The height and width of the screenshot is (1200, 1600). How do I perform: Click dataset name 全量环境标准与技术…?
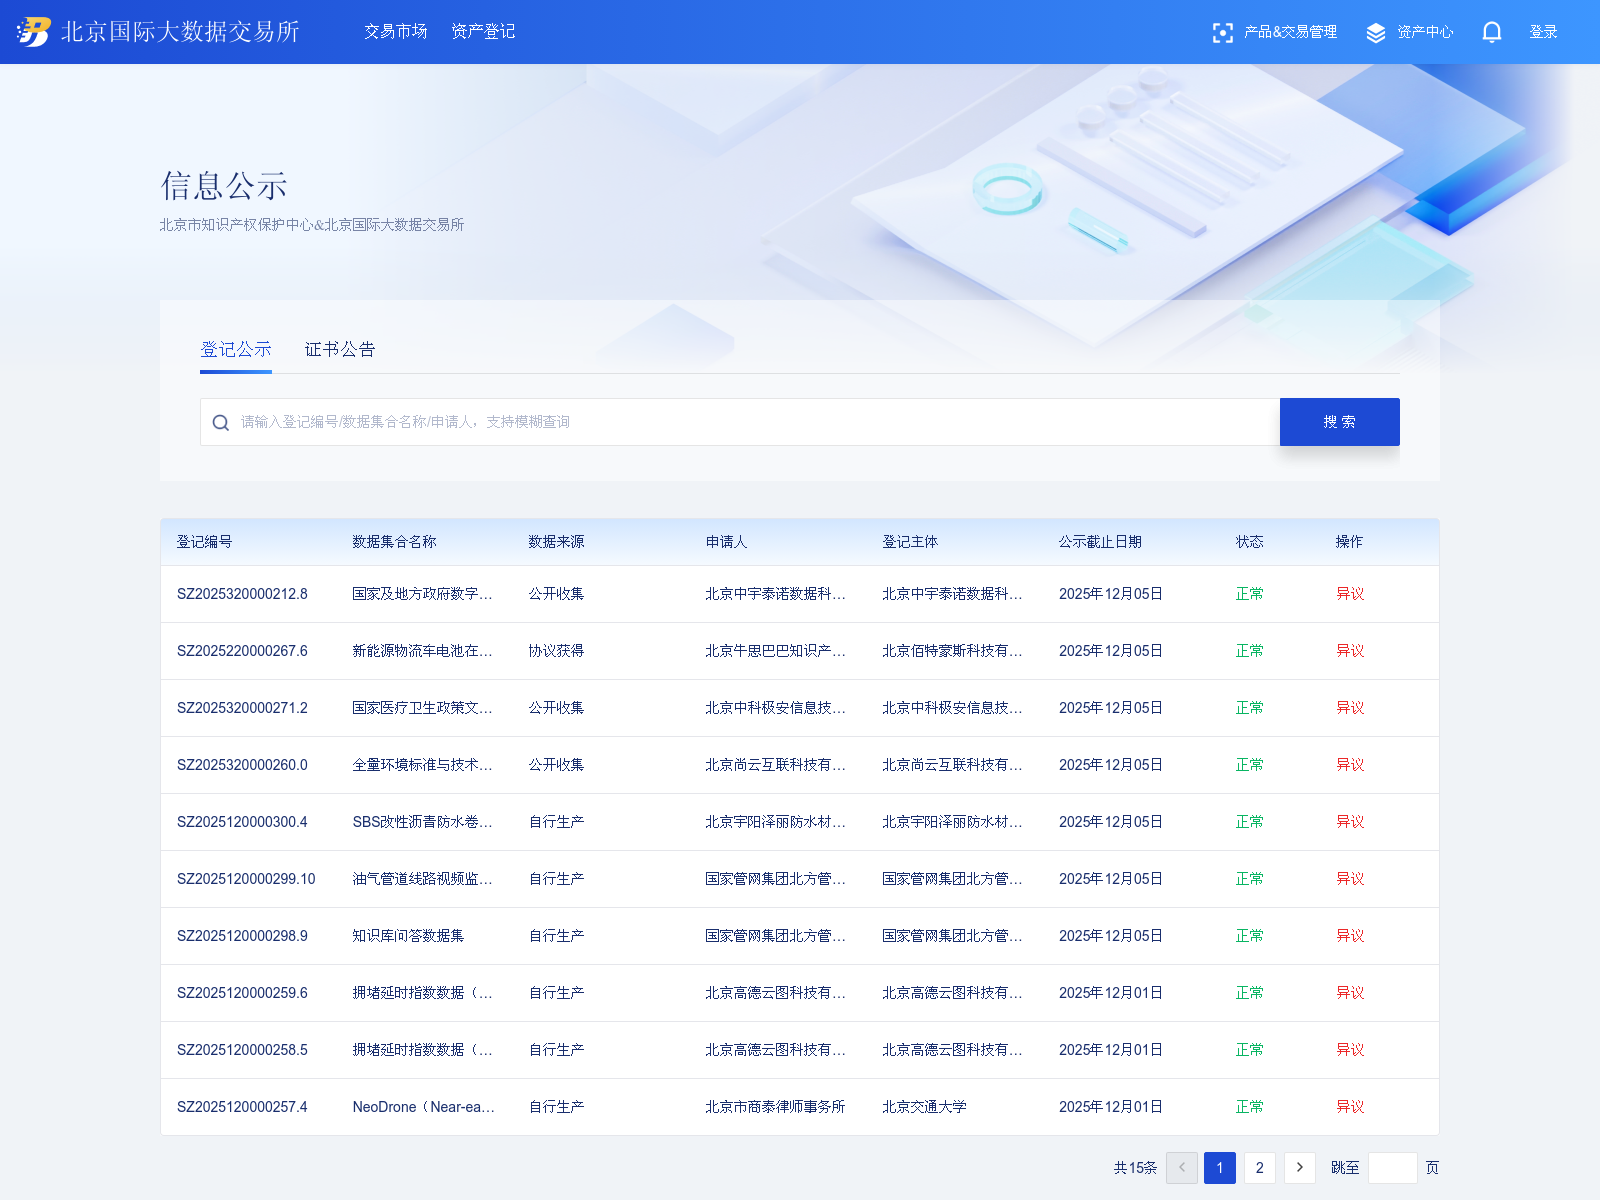pyautogui.click(x=422, y=765)
